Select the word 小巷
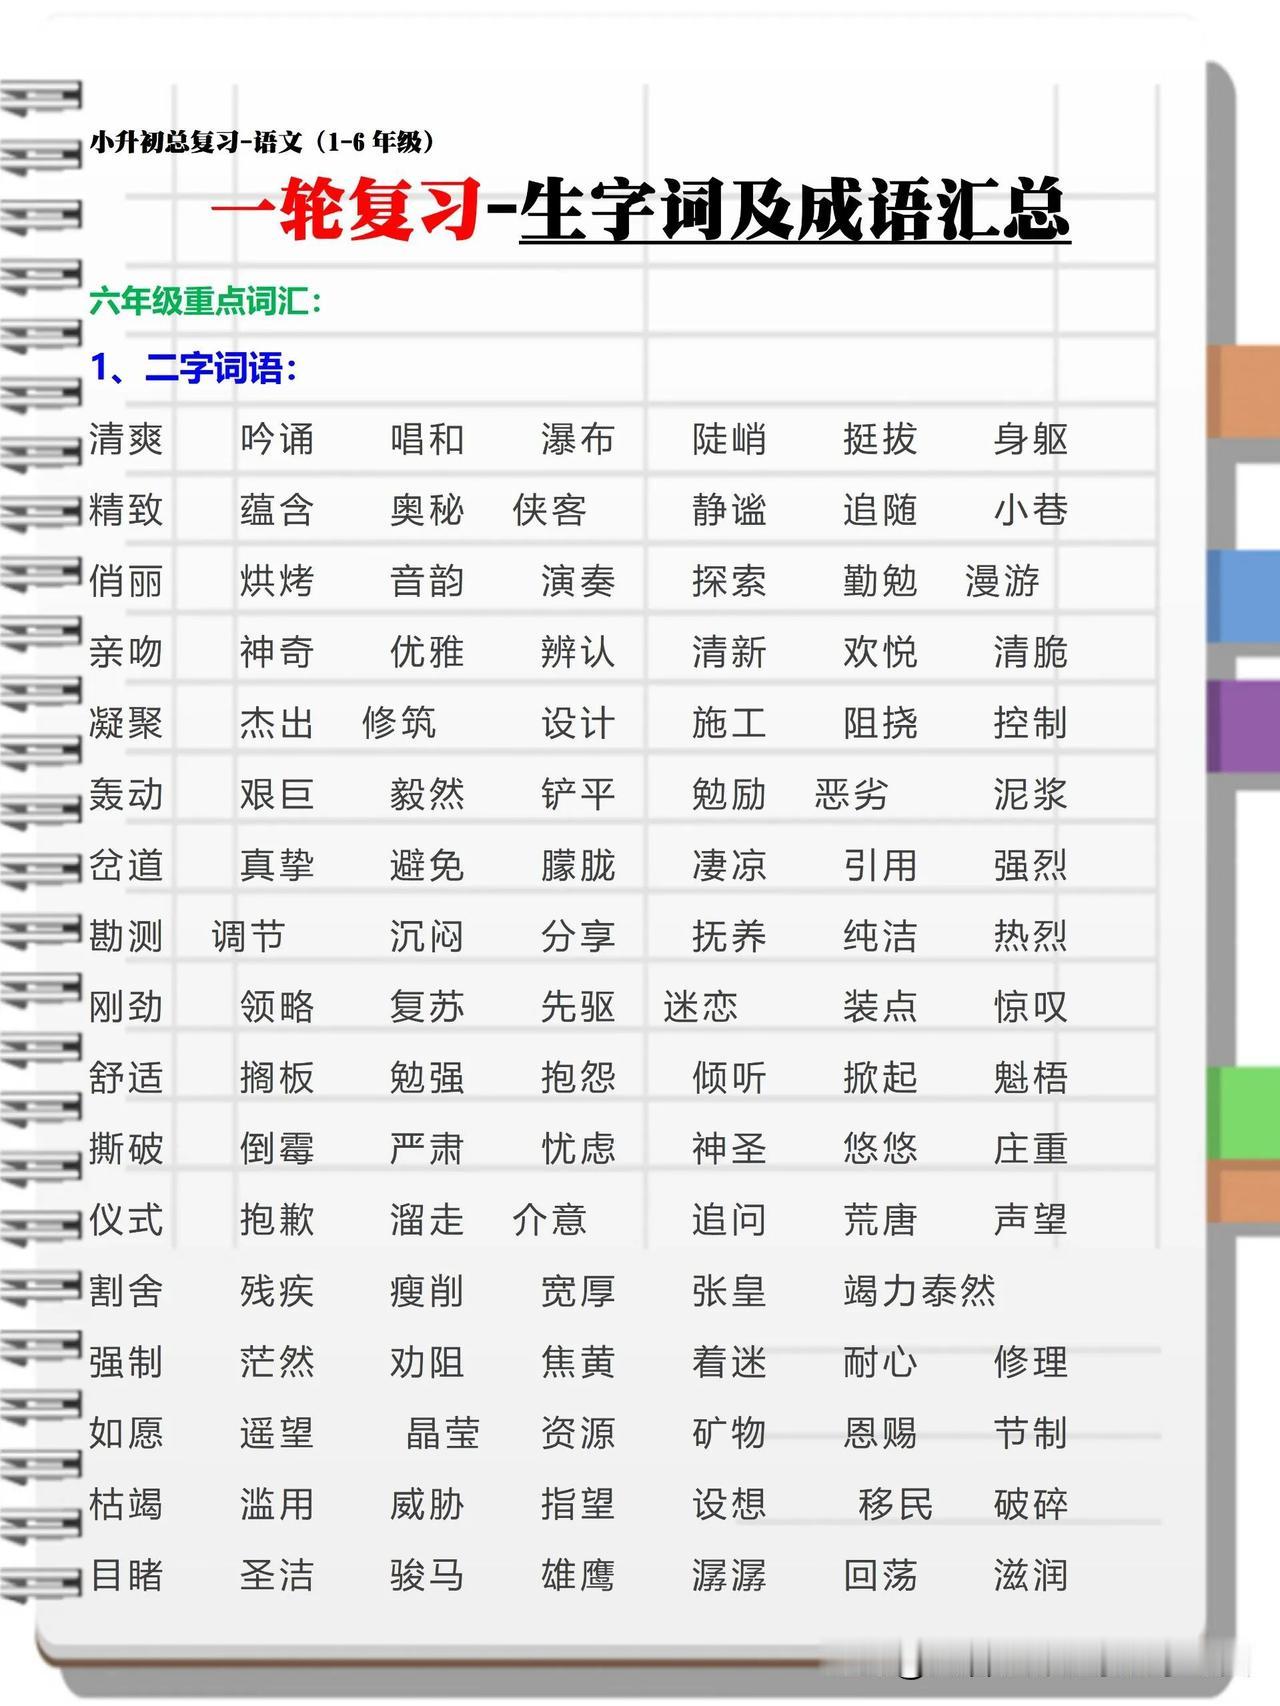 click(1030, 510)
